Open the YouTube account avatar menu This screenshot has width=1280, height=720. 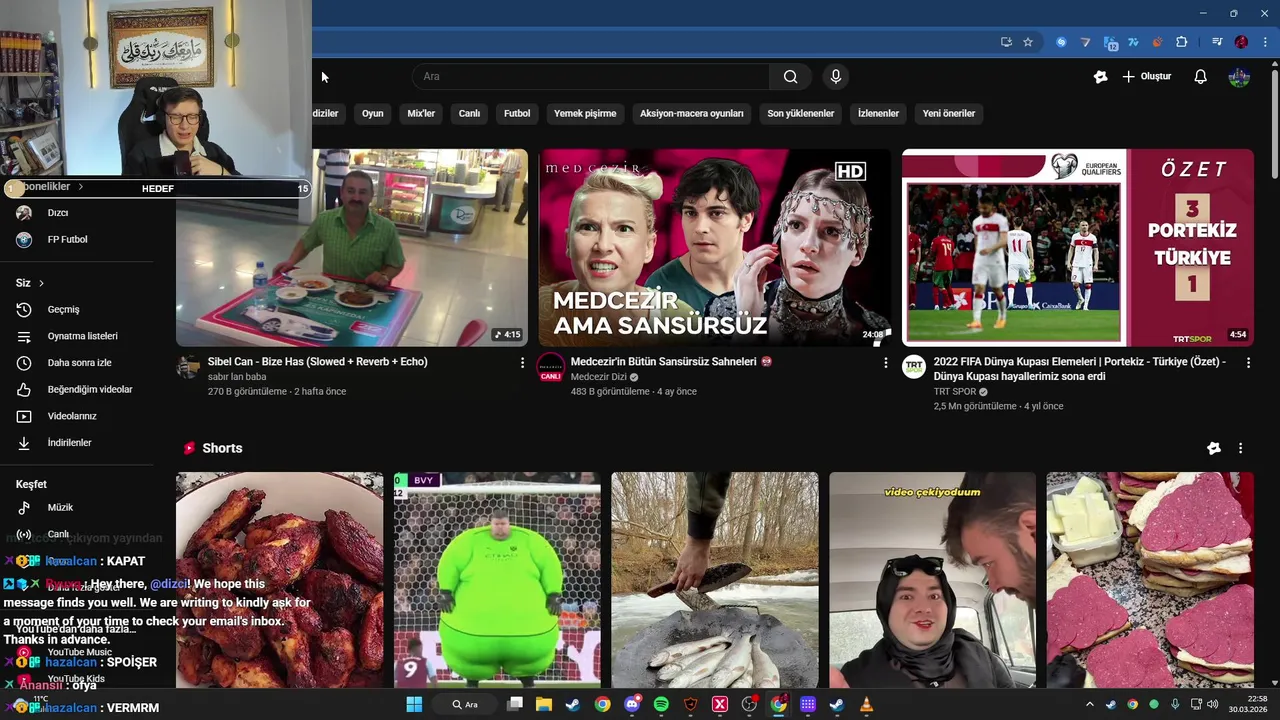(x=1239, y=77)
